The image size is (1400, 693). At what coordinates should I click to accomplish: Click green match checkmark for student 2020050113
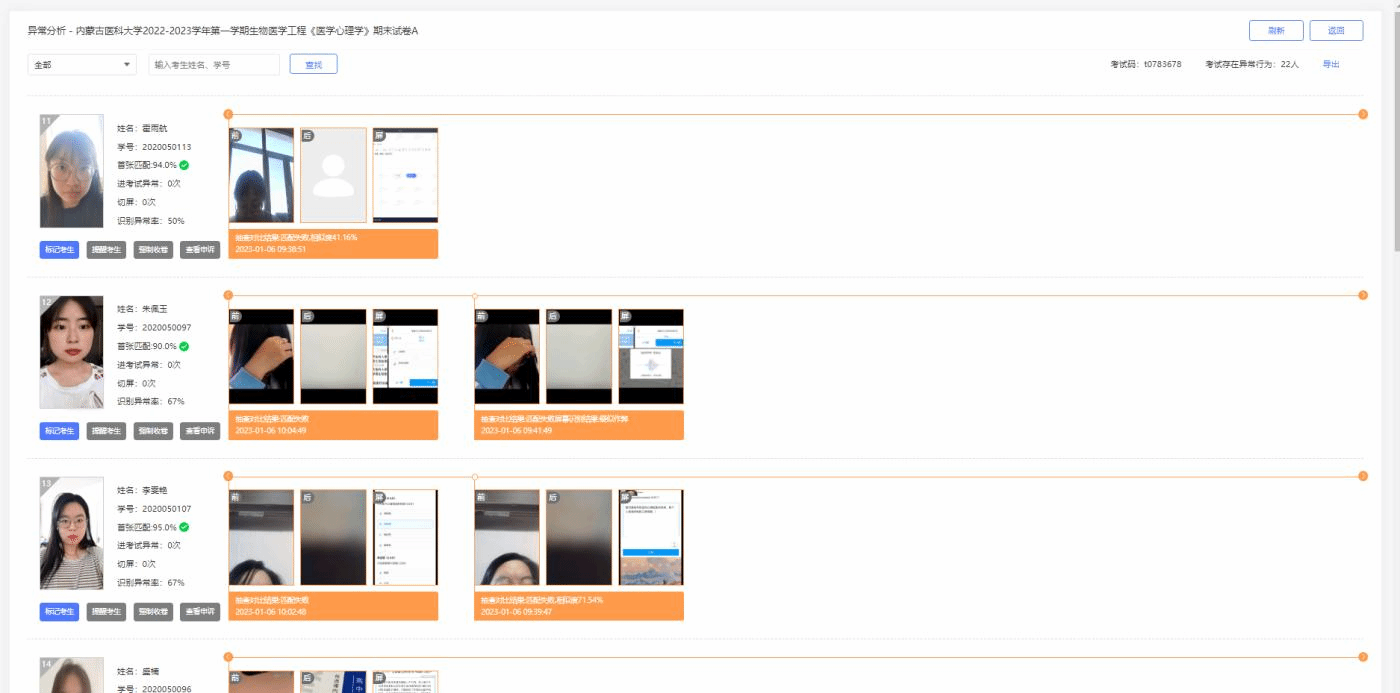[184, 165]
